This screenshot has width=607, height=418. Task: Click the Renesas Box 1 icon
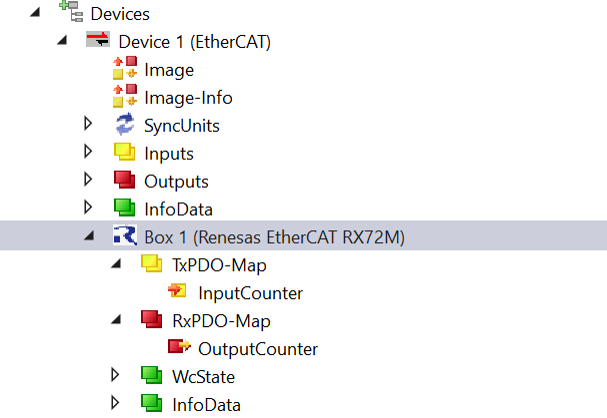[125, 235]
